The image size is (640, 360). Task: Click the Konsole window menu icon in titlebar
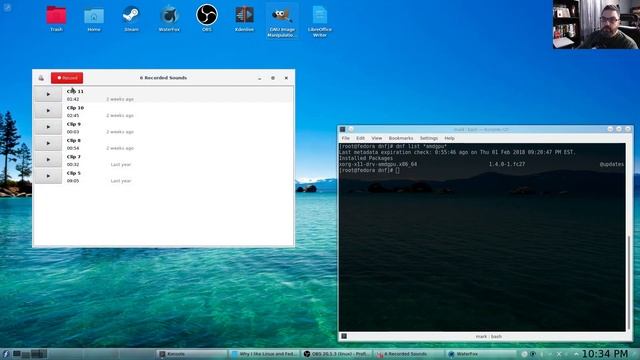(343, 129)
